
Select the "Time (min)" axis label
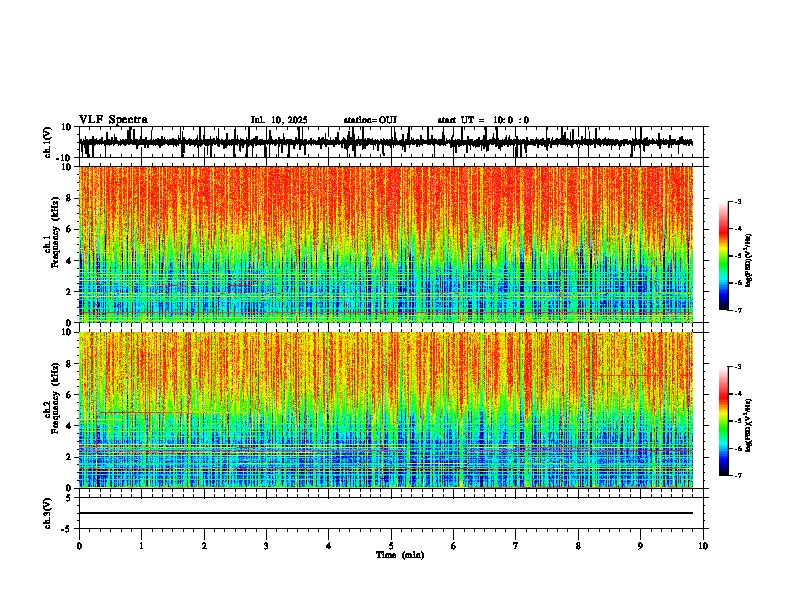point(400,555)
